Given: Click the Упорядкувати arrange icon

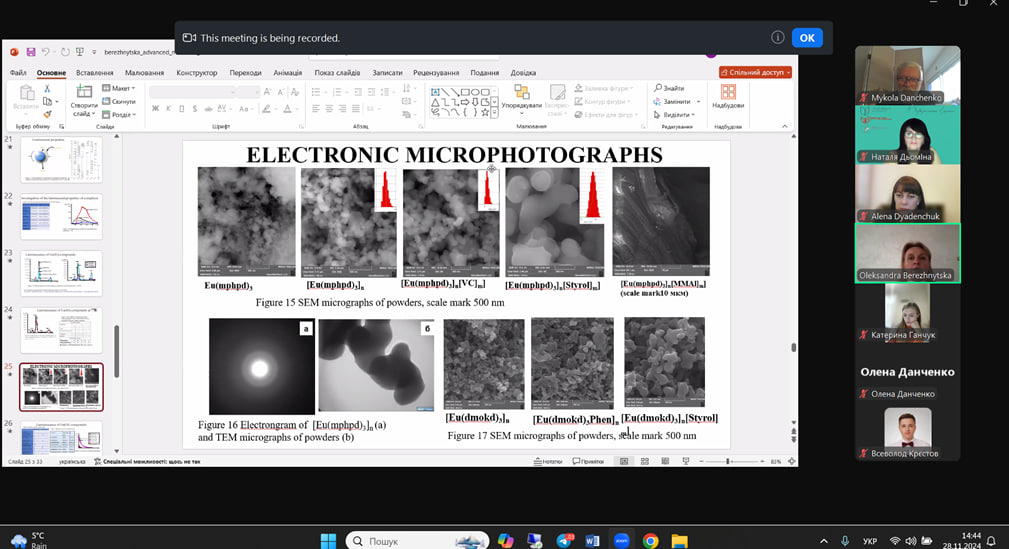Looking at the screenshot, I should (x=521, y=93).
